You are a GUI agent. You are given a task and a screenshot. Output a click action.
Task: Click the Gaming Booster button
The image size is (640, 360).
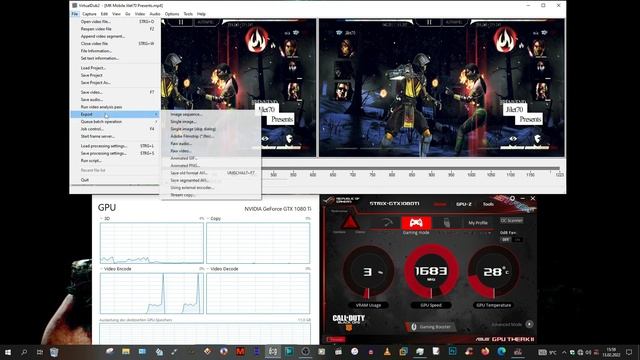[x=431, y=327]
